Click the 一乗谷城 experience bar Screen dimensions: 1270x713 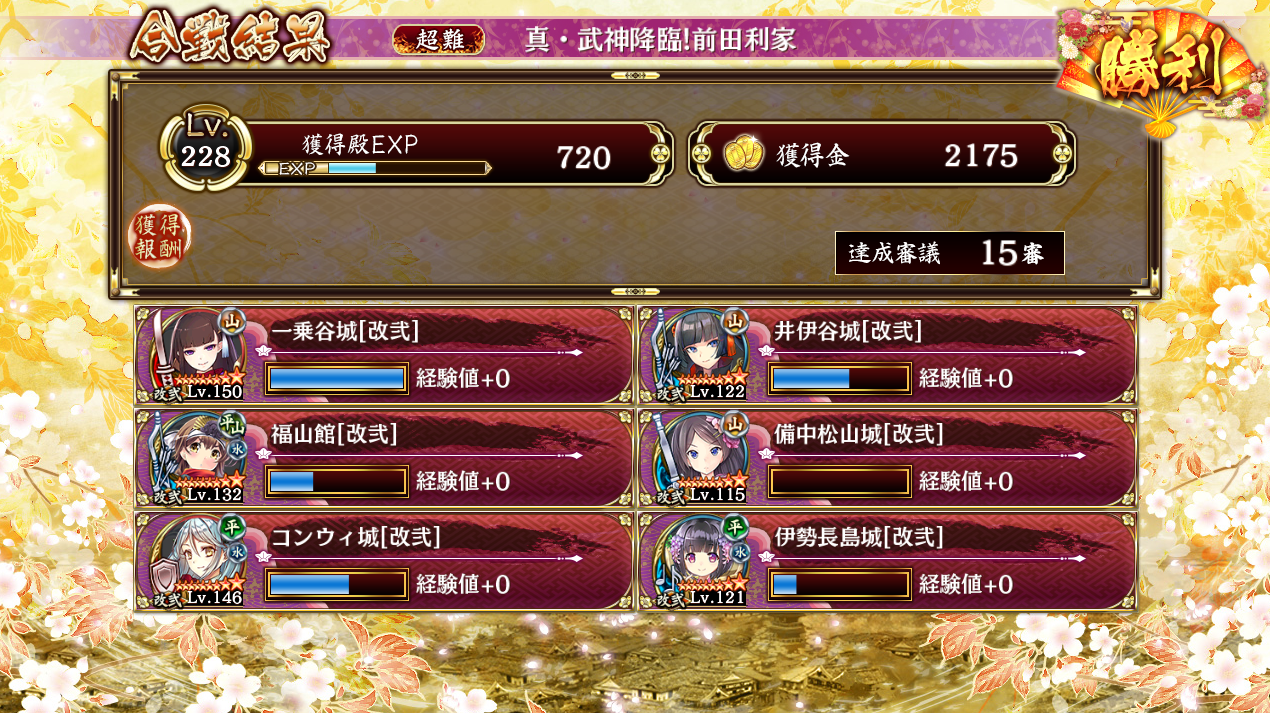(337, 378)
